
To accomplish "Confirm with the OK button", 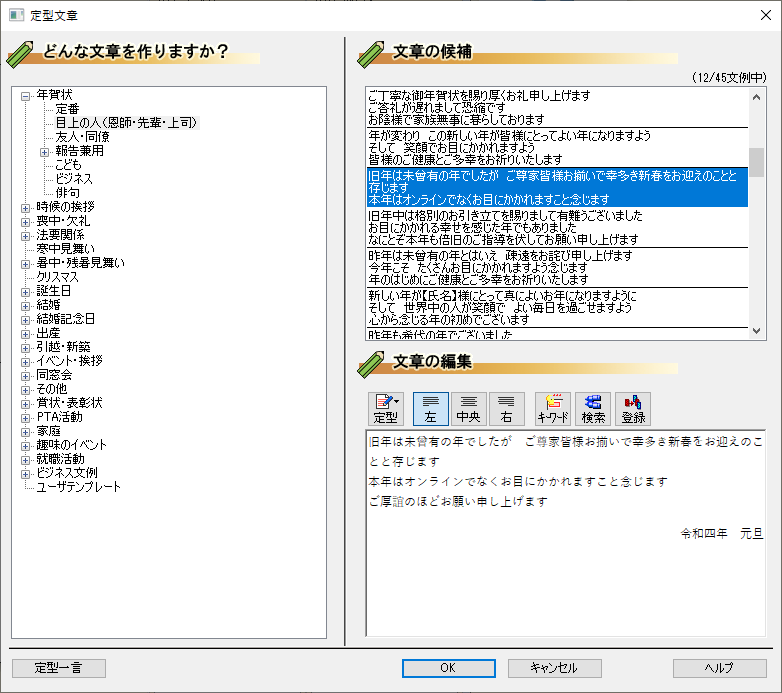I will tap(448, 668).
